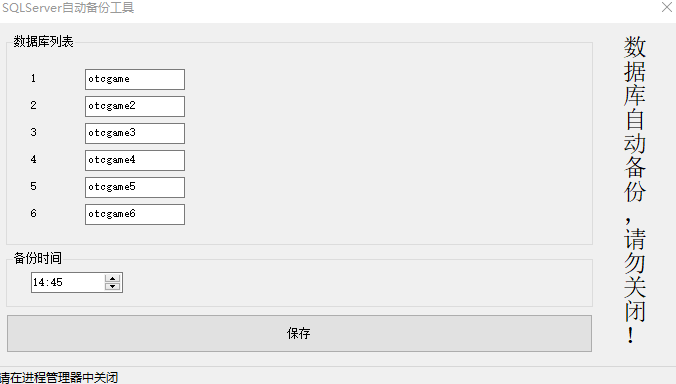Viewport: 676px width, 384px height.
Task: Select the otcgame2 database text box
Action: [135, 106]
